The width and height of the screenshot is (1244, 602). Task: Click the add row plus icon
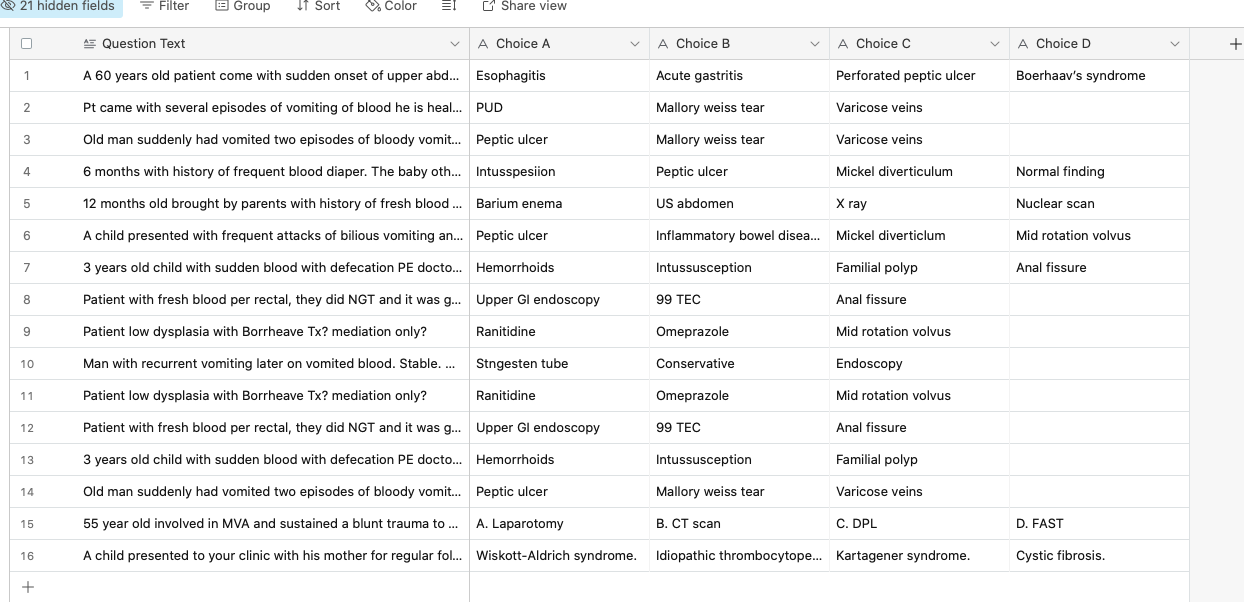pyautogui.click(x=28, y=587)
